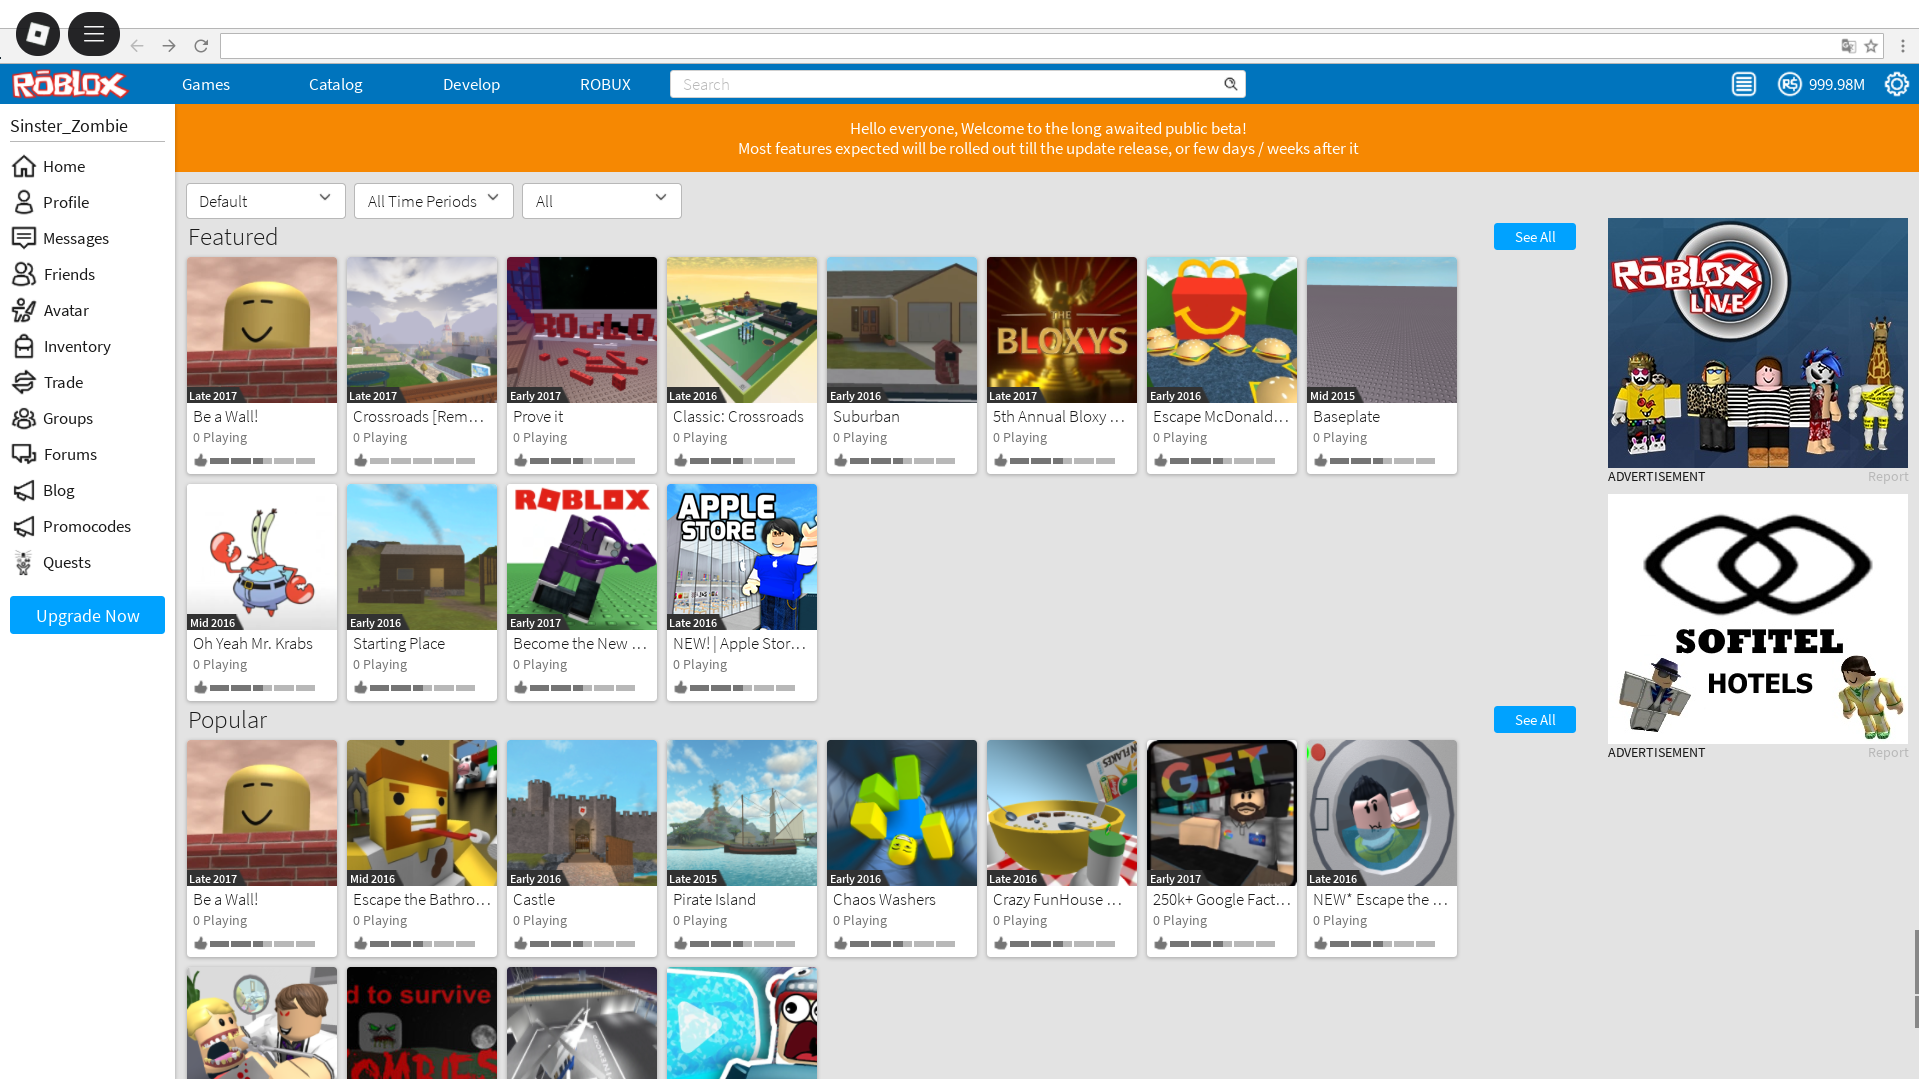The image size is (1919, 1079).
Task: Click the 999.98M Robux balance
Action: [x=1836, y=84]
